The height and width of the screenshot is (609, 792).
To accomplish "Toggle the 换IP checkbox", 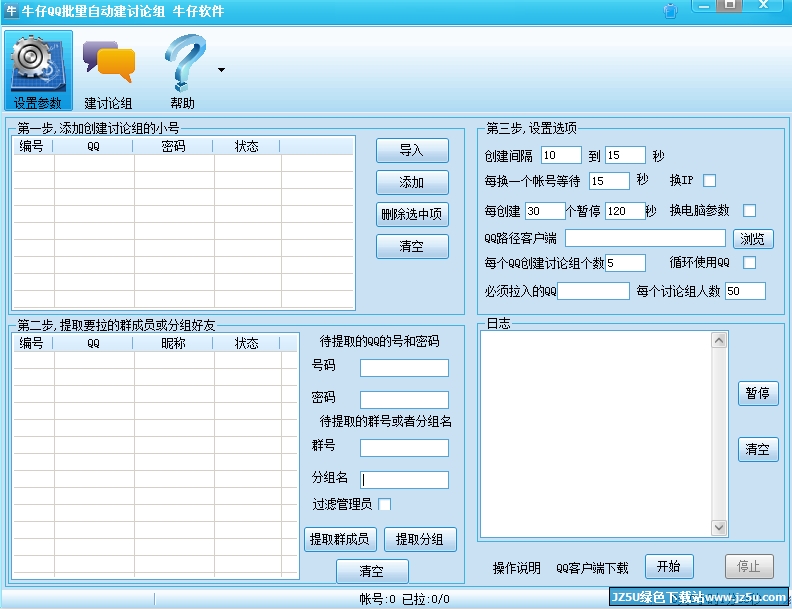I will (709, 180).
